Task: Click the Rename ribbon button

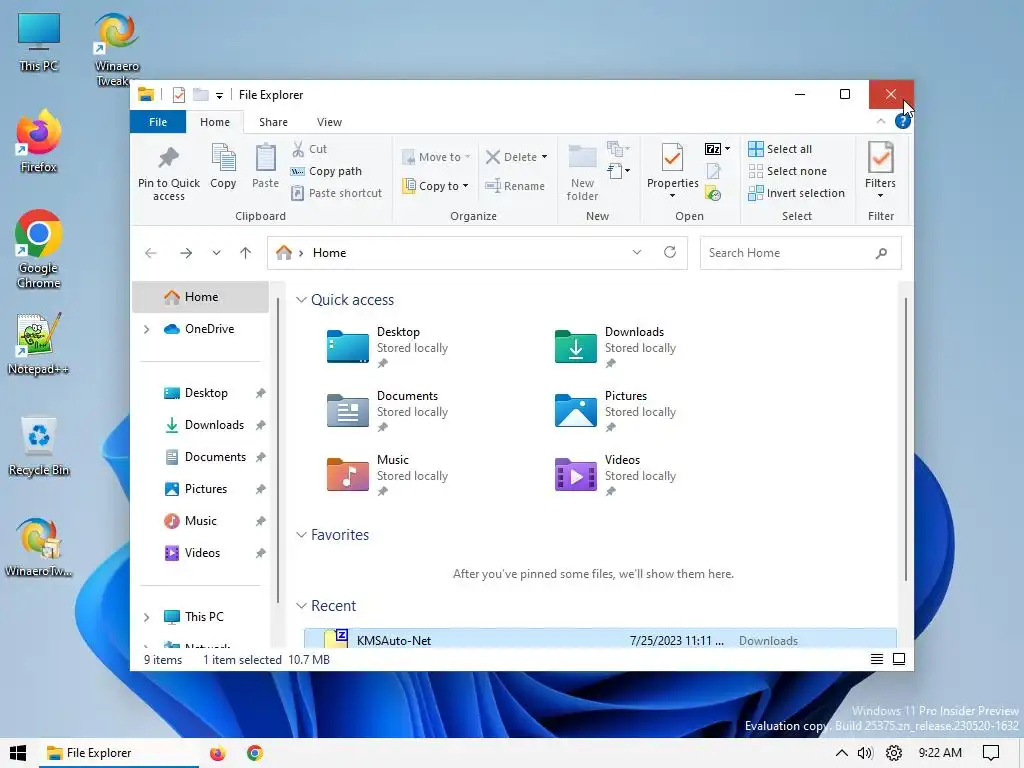Action: [x=515, y=186]
